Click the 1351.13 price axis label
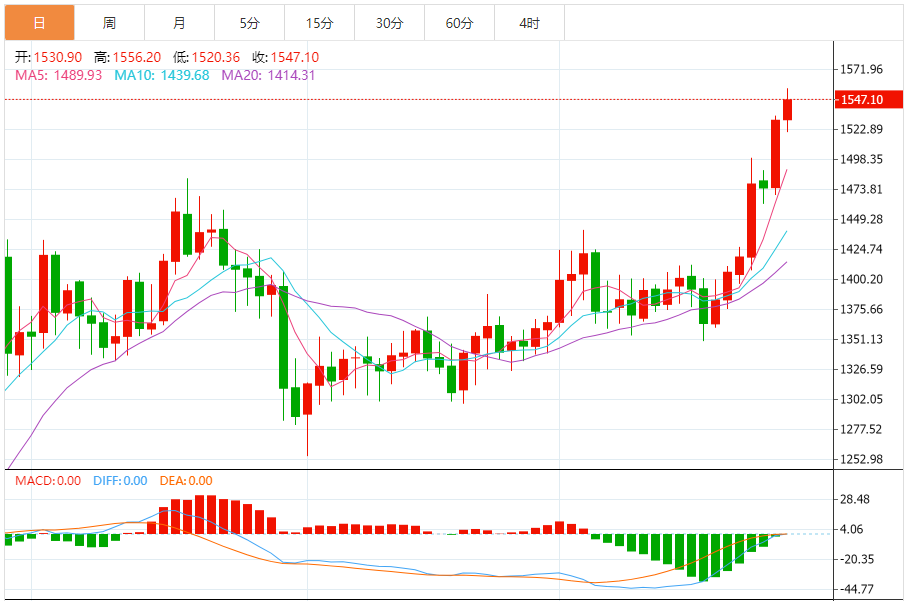This screenshot has width=906, height=601. pos(862,339)
